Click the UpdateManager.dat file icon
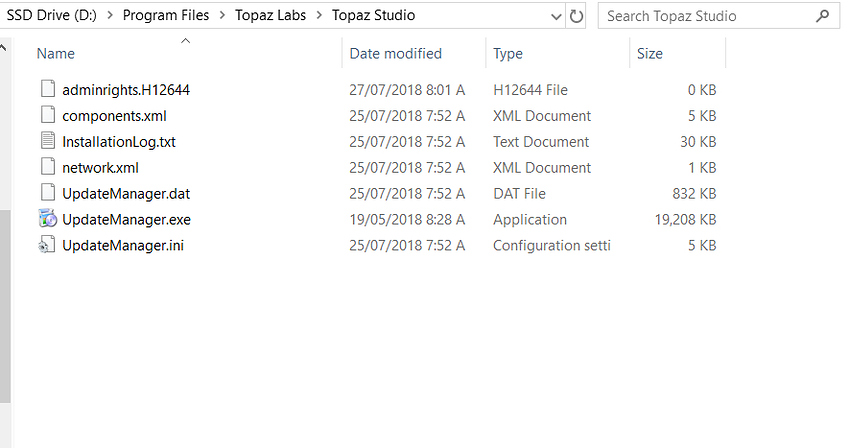 click(48, 193)
